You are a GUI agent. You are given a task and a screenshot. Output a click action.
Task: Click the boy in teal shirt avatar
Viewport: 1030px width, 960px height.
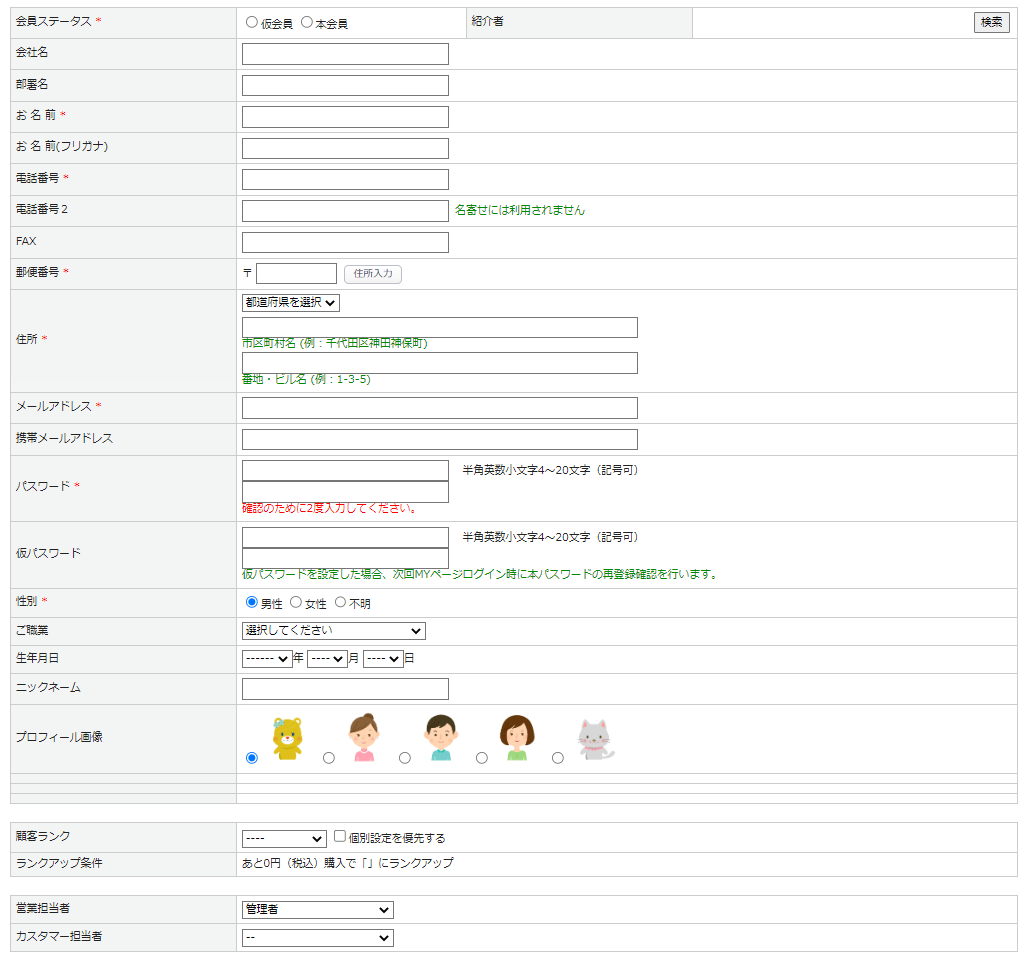440,738
